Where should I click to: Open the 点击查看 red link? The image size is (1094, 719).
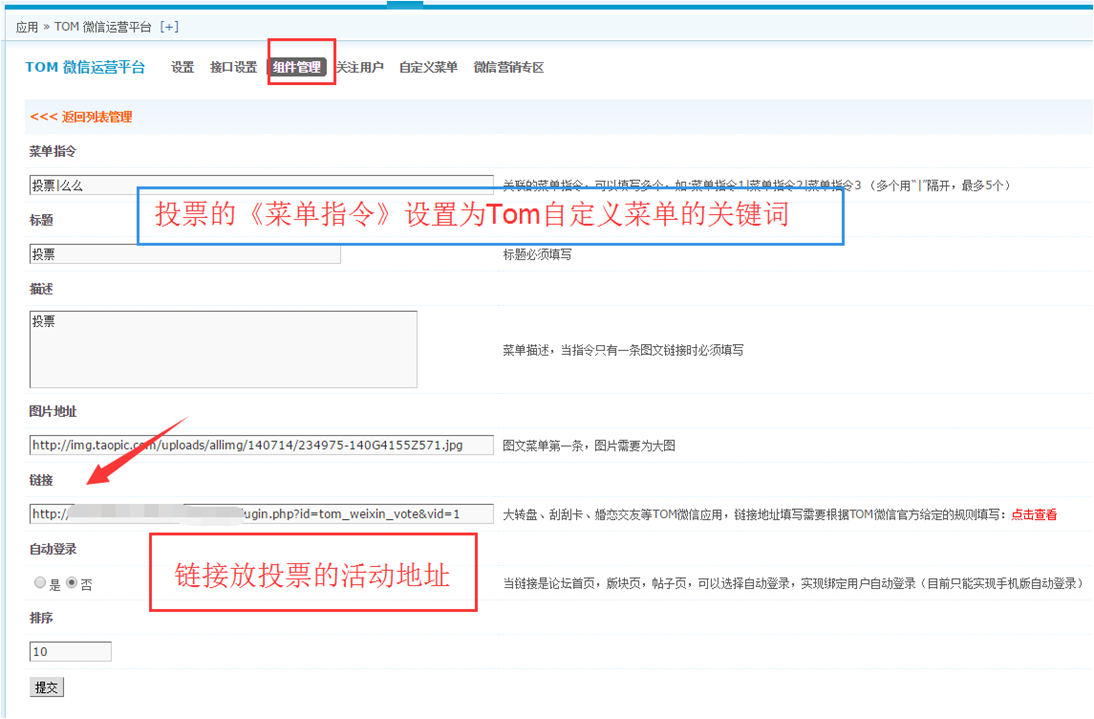pos(1034,515)
